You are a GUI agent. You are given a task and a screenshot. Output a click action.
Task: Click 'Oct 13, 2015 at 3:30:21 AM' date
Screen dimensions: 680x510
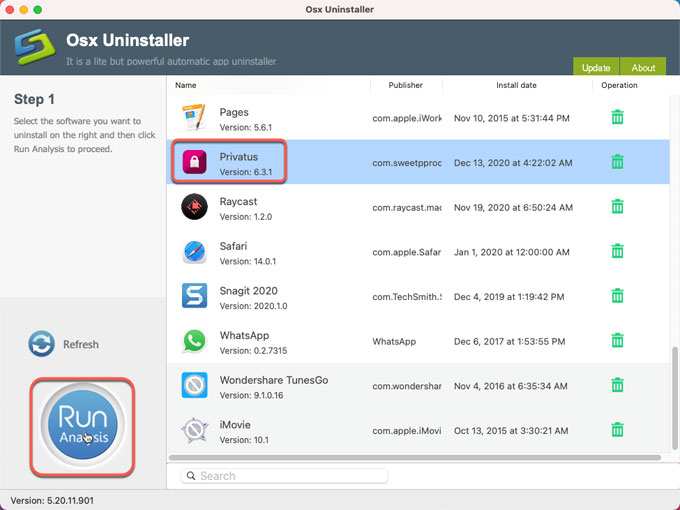pyautogui.click(x=511, y=431)
